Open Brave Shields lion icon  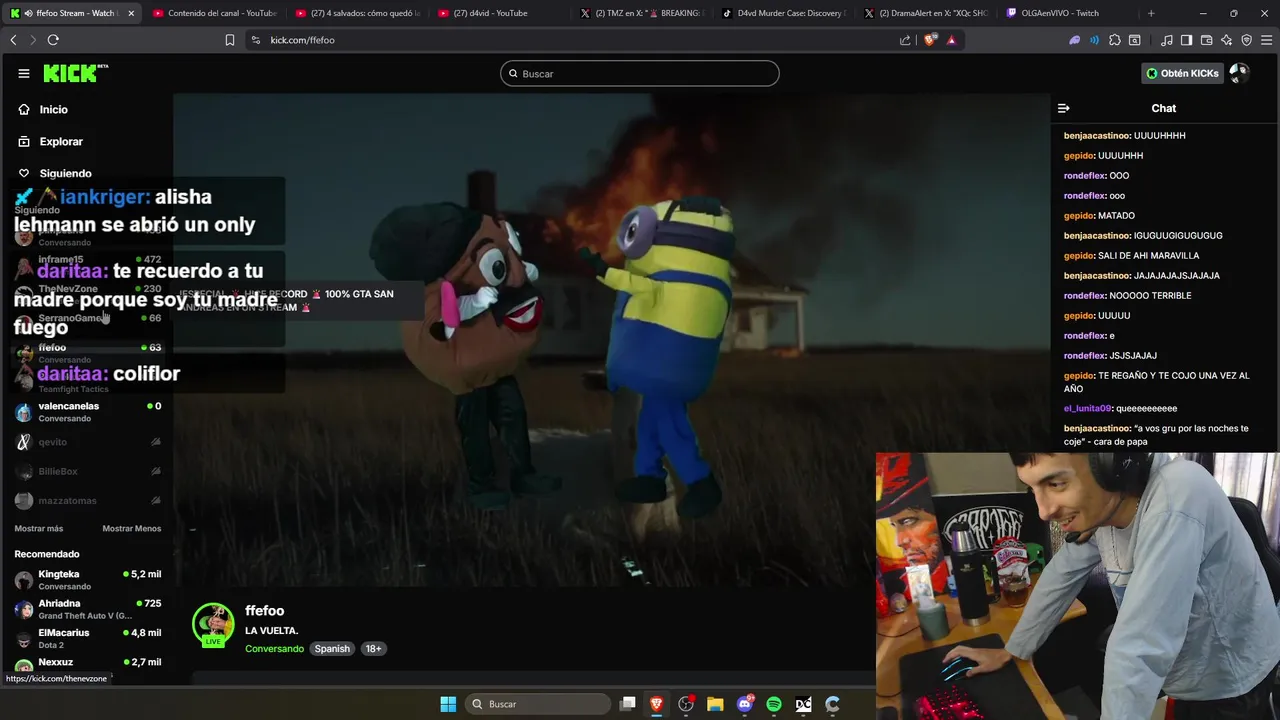coord(930,40)
